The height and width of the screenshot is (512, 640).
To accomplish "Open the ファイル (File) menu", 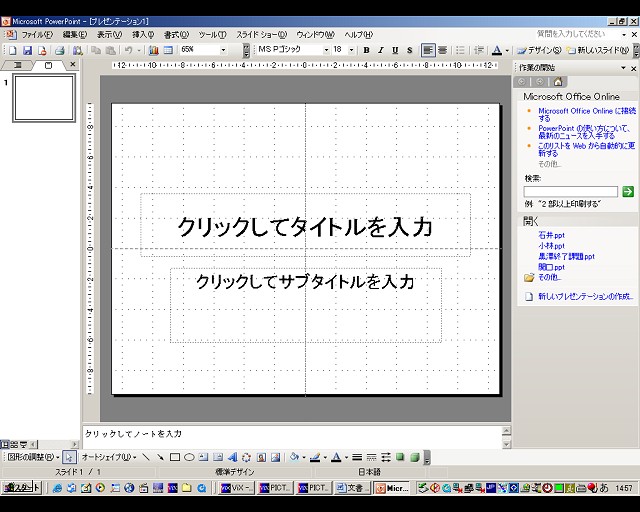I will (37, 35).
